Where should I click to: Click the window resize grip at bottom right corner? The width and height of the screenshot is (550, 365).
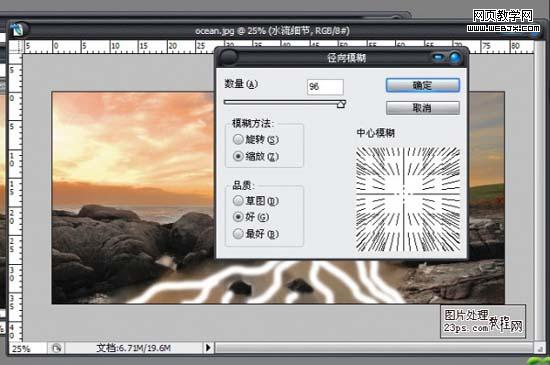pos(539,348)
